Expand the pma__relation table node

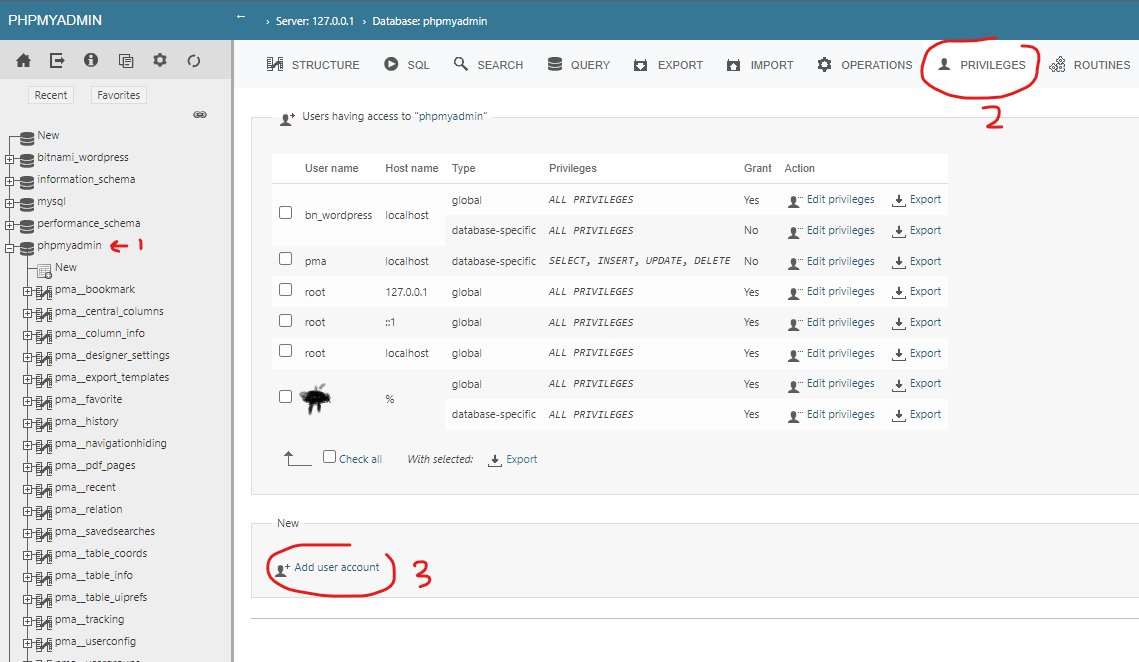coord(28,512)
